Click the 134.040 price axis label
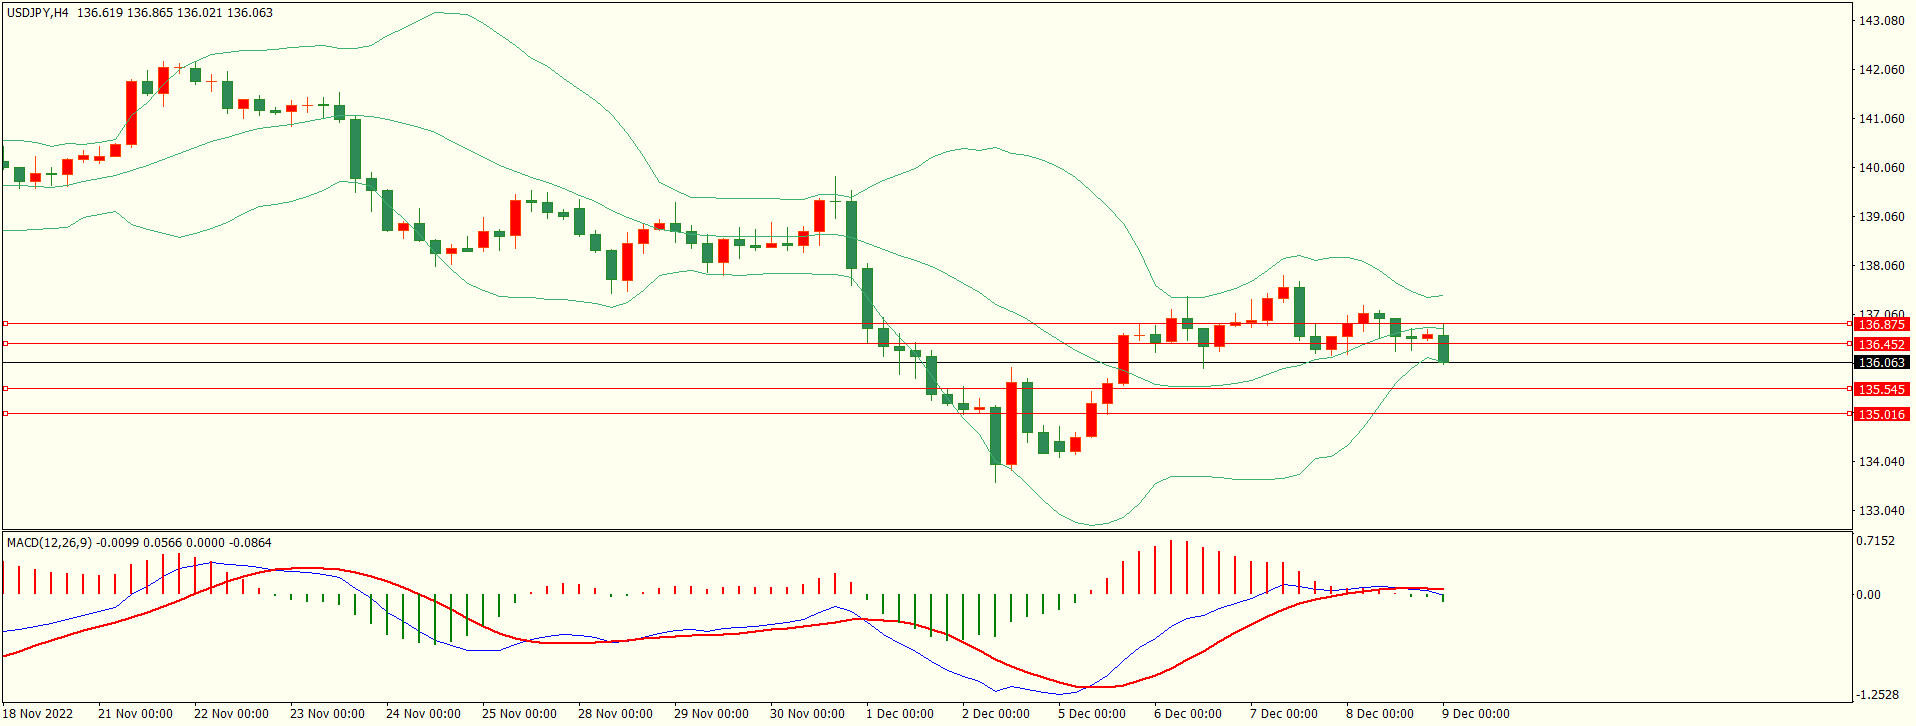Image resolution: width=1916 pixels, height=726 pixels. [x=1881, y=462]
